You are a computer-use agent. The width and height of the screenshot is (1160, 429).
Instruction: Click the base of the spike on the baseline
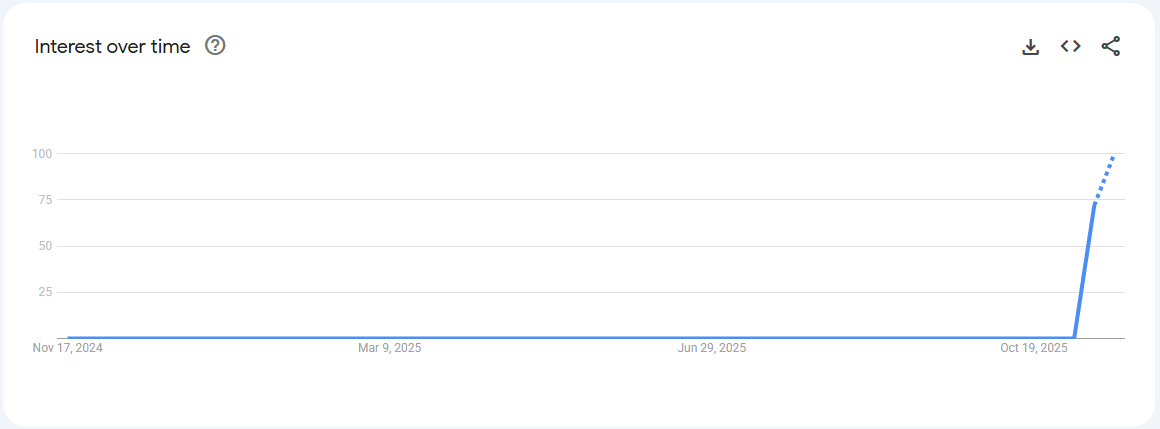[x=1074, y=338]
